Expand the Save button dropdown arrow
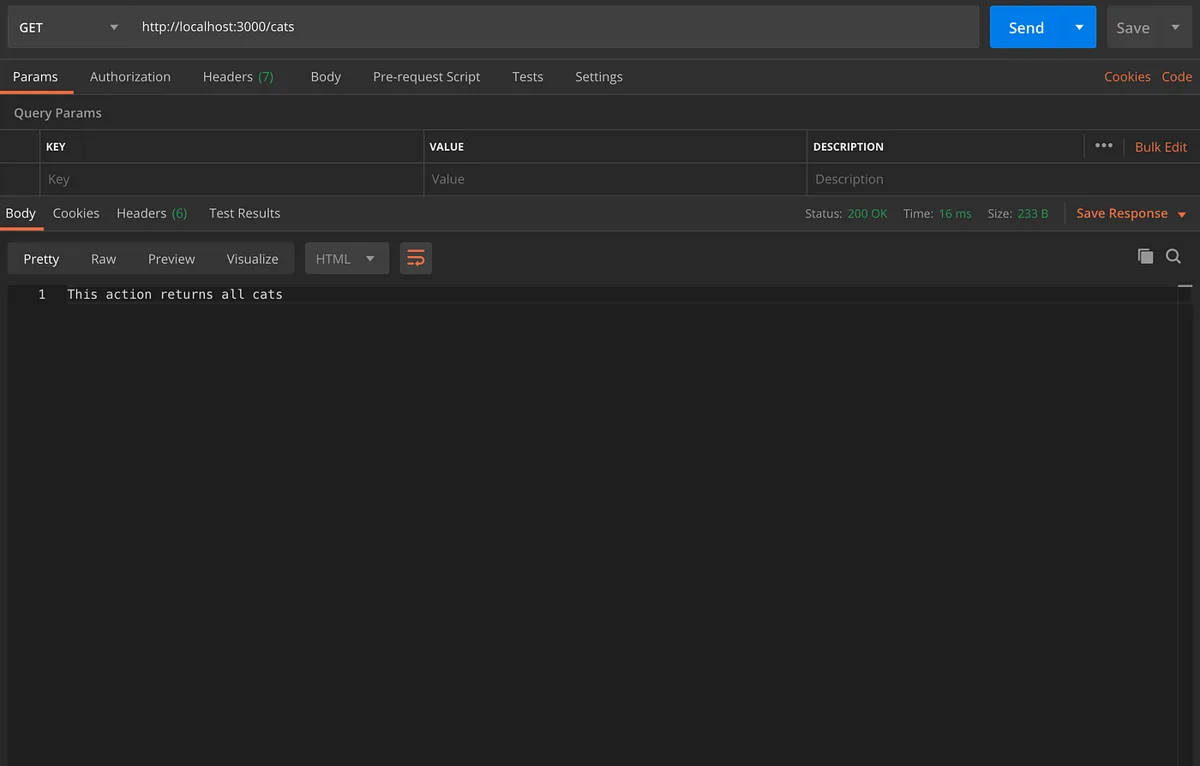 [1176, 28]
